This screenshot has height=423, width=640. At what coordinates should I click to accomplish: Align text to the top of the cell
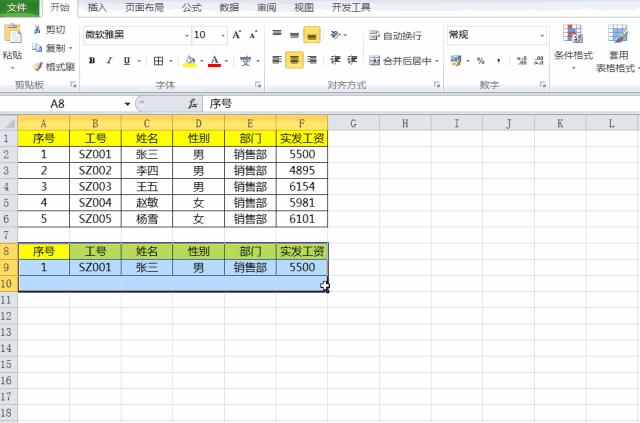pyautogui.click(x=277, y=34)
